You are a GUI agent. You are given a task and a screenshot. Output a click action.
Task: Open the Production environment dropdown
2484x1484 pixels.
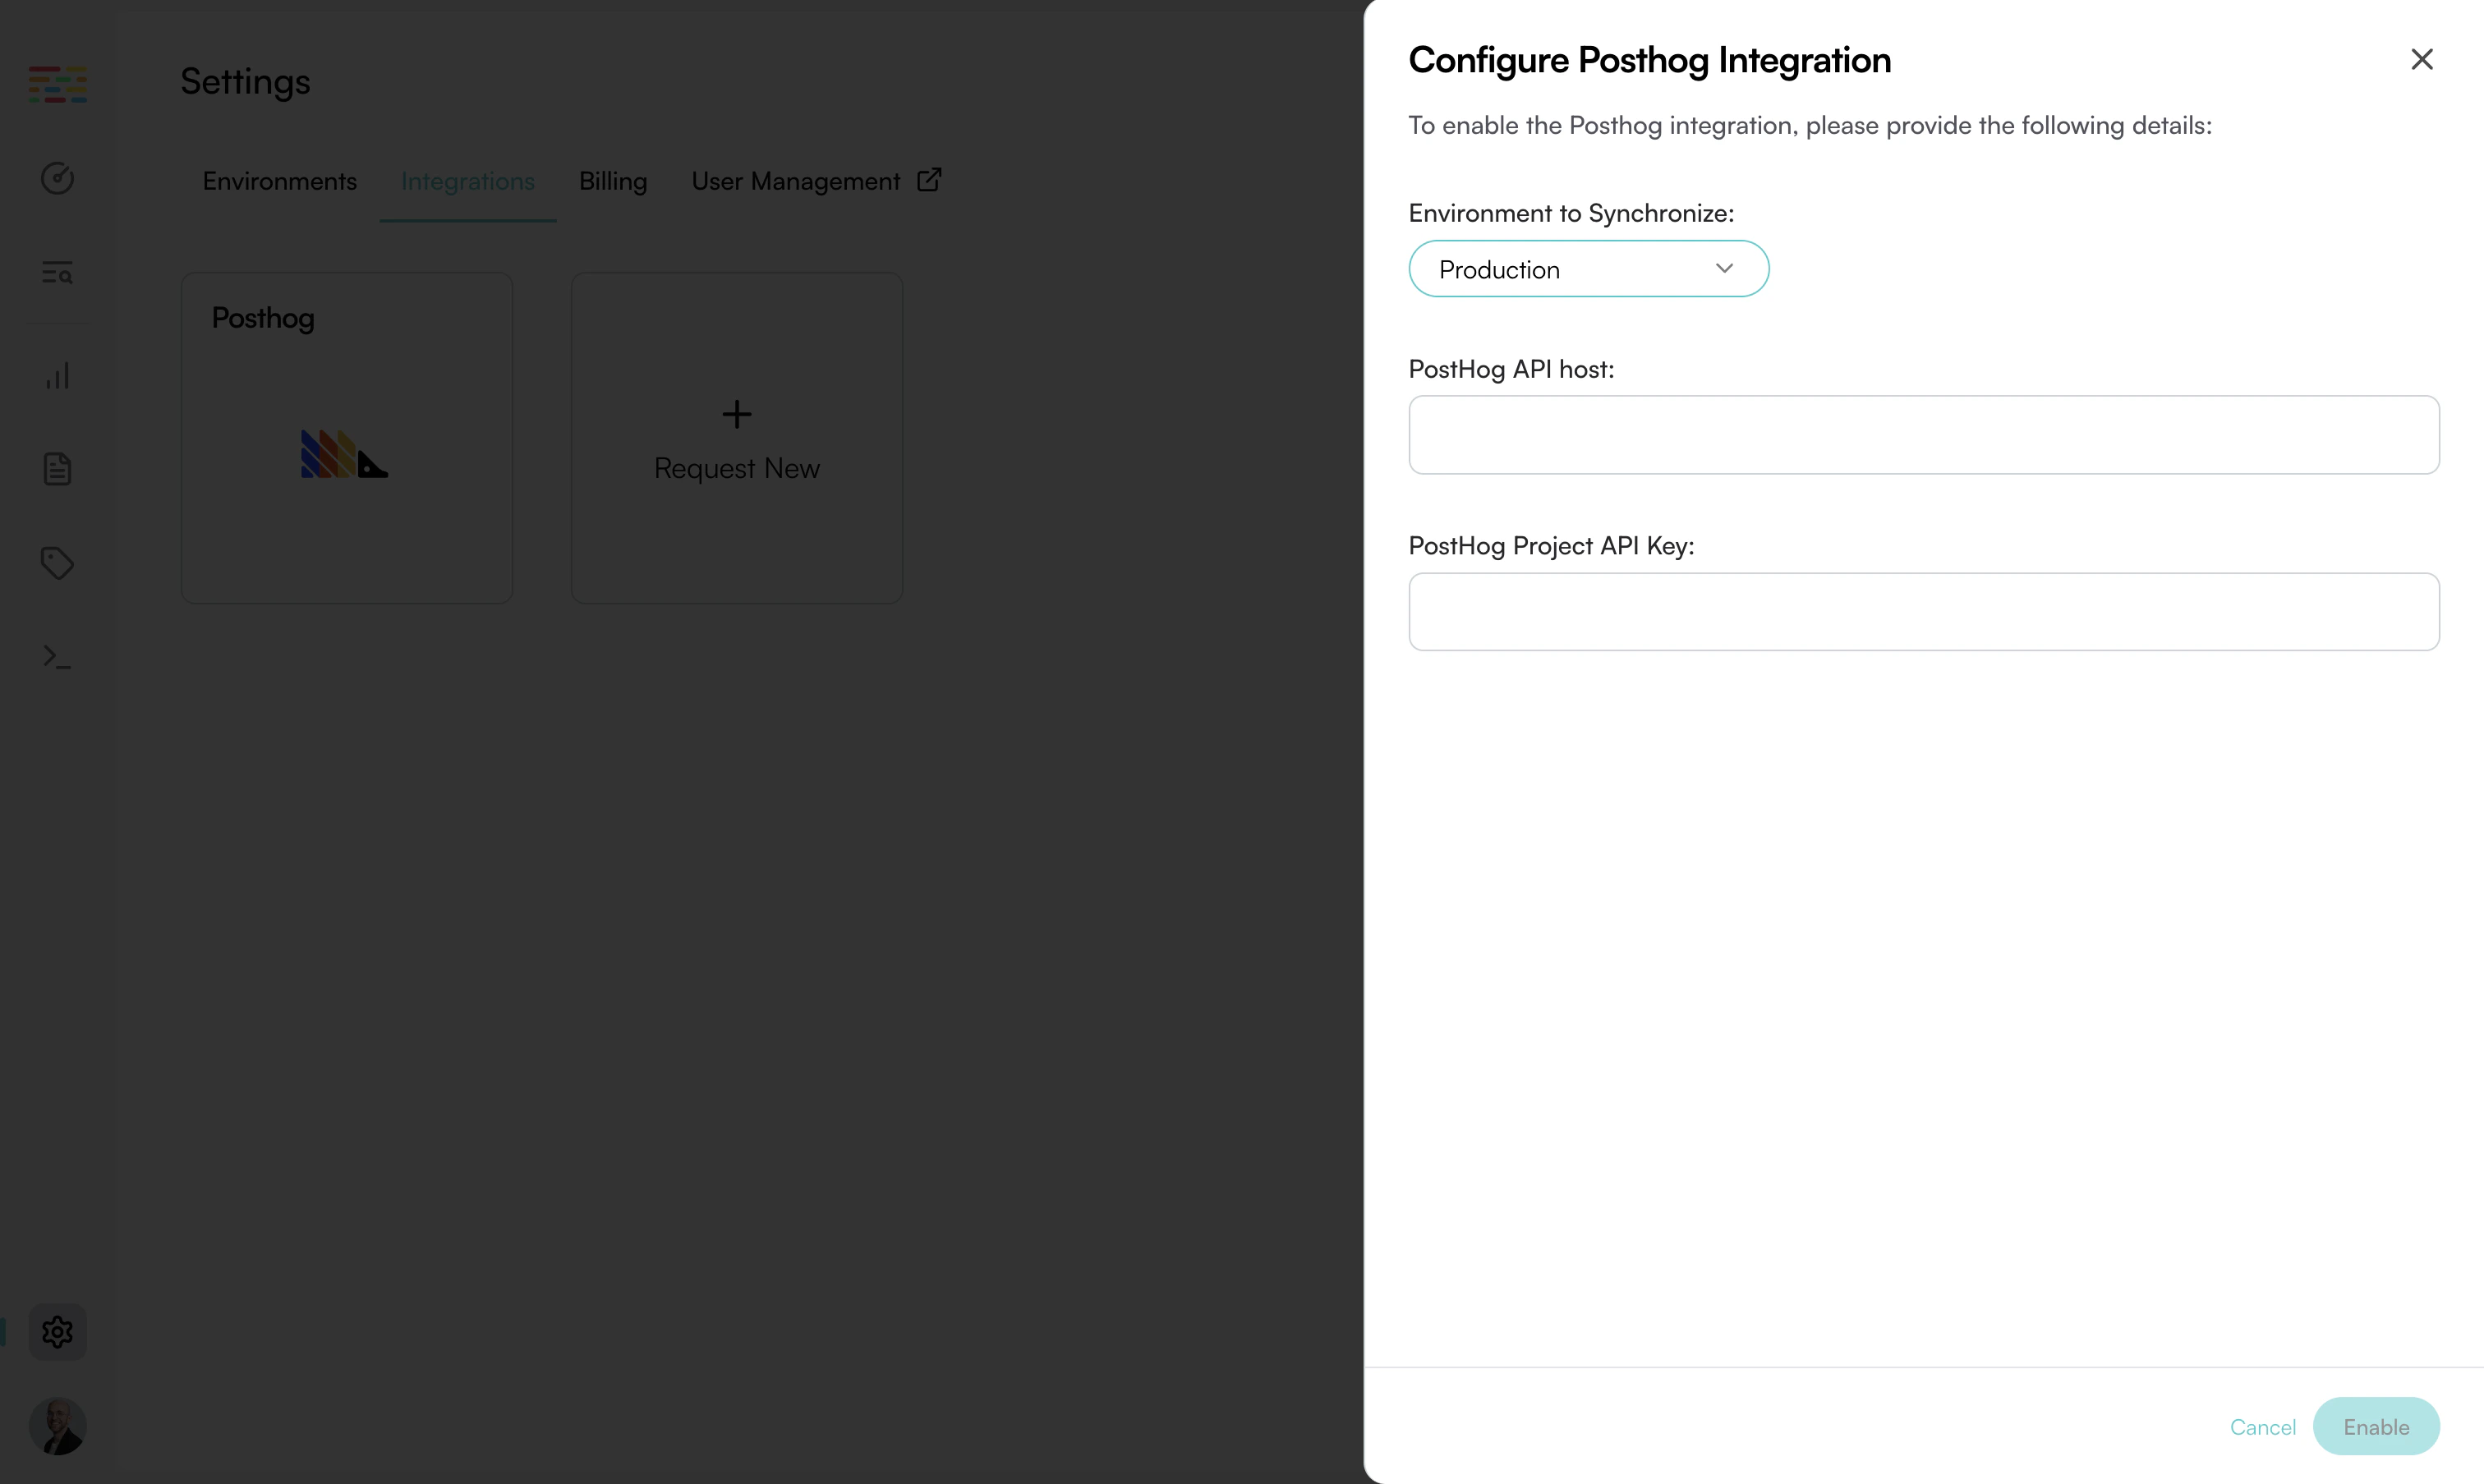tap(1587, 269)
